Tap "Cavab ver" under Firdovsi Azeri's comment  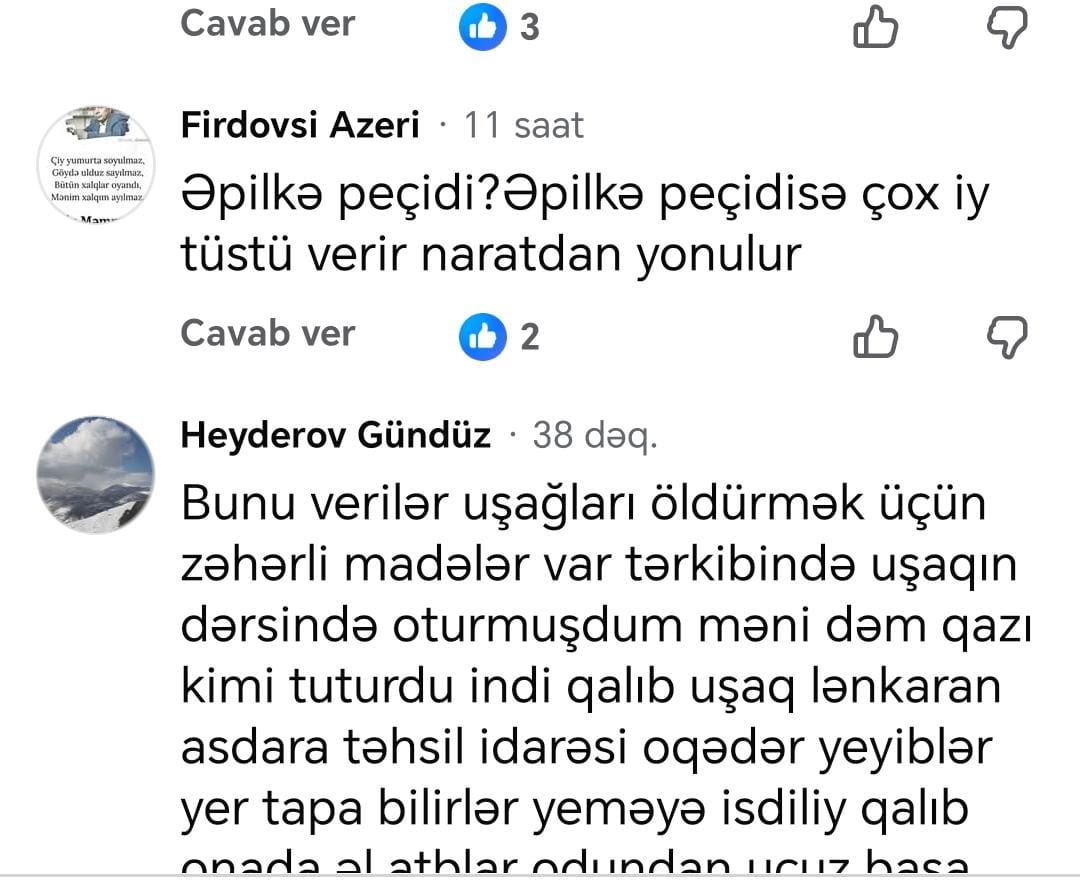click(x=267, y=333)
